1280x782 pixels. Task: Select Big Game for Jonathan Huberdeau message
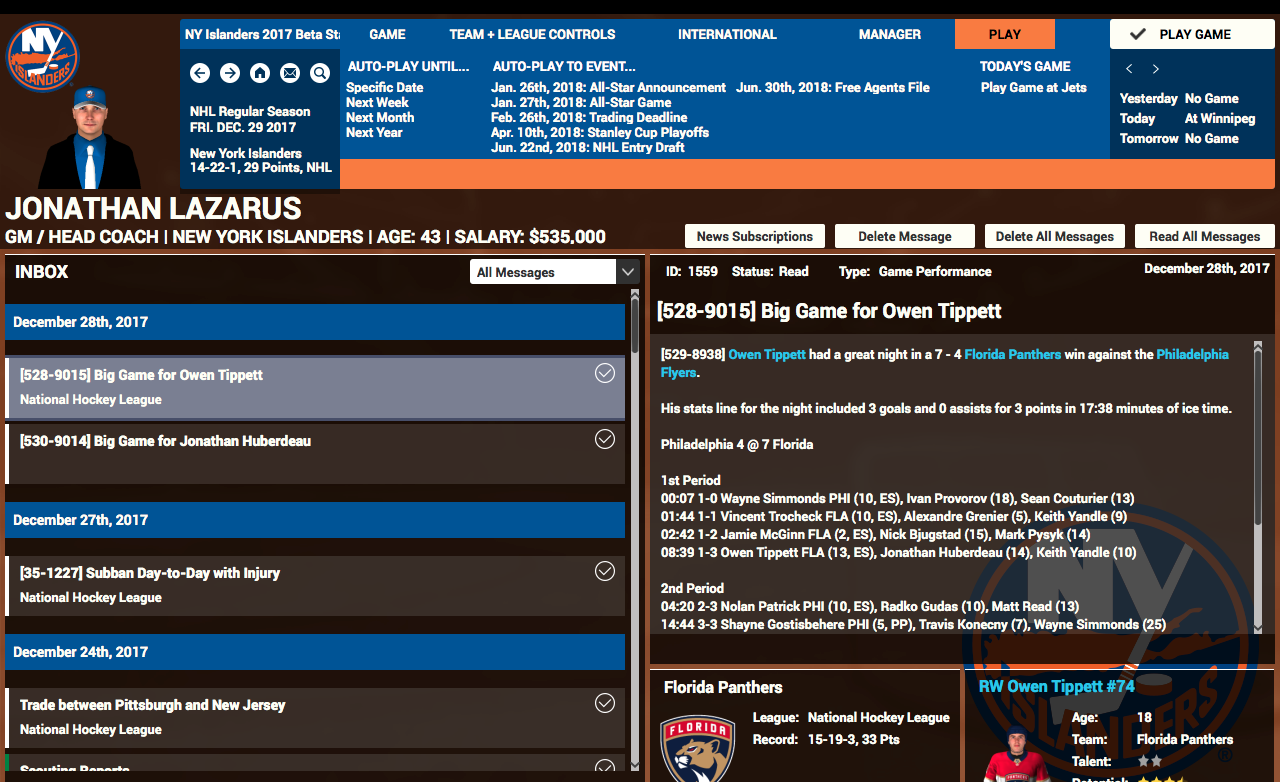pyautogui.click(x=315, y=454)
